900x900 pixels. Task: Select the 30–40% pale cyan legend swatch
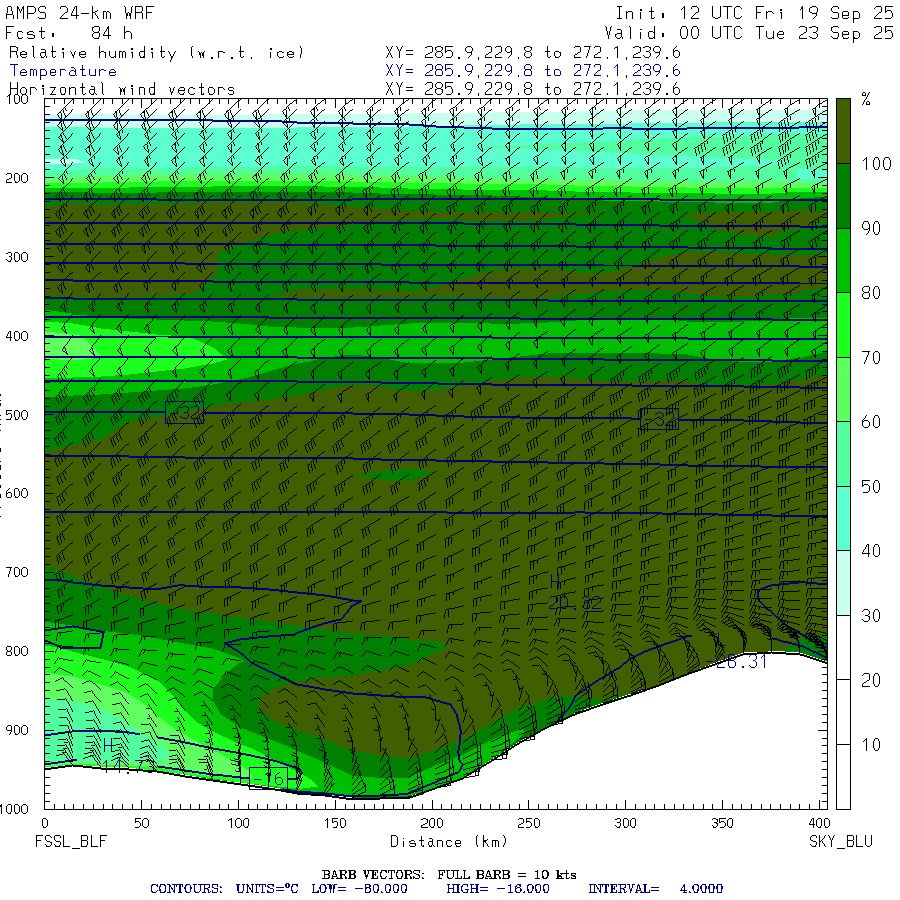(843, 583)
